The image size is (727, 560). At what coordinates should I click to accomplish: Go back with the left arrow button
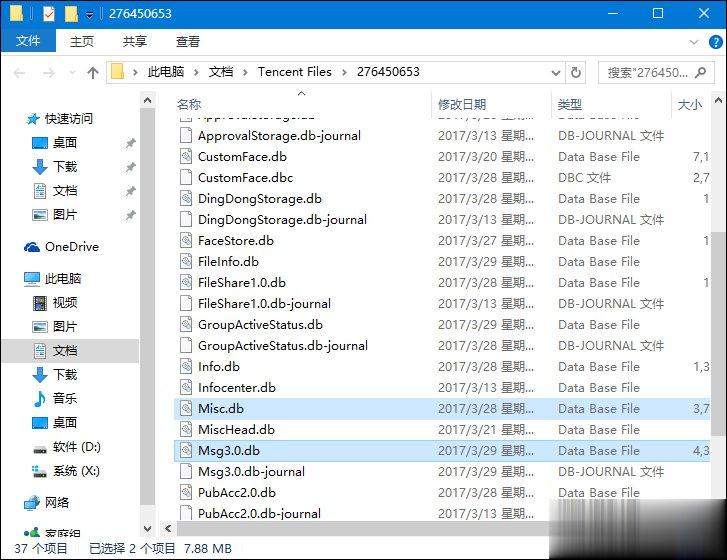[19, 73]
